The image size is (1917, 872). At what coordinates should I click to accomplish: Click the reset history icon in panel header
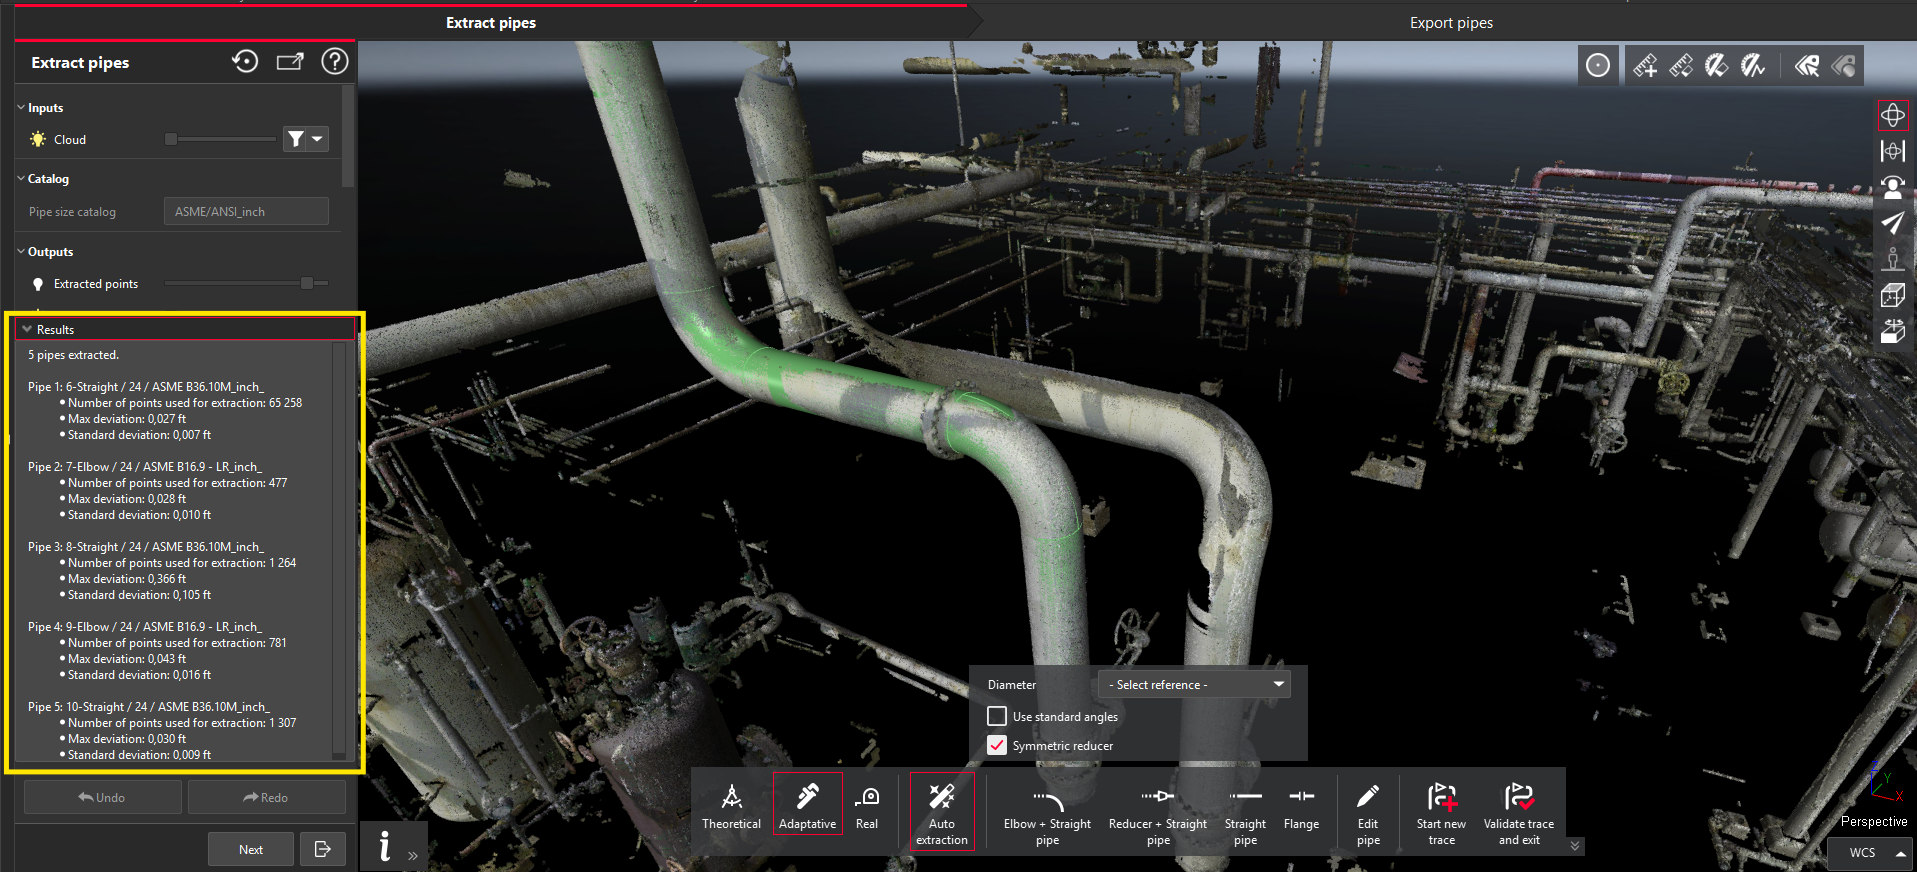click(245, 62)
